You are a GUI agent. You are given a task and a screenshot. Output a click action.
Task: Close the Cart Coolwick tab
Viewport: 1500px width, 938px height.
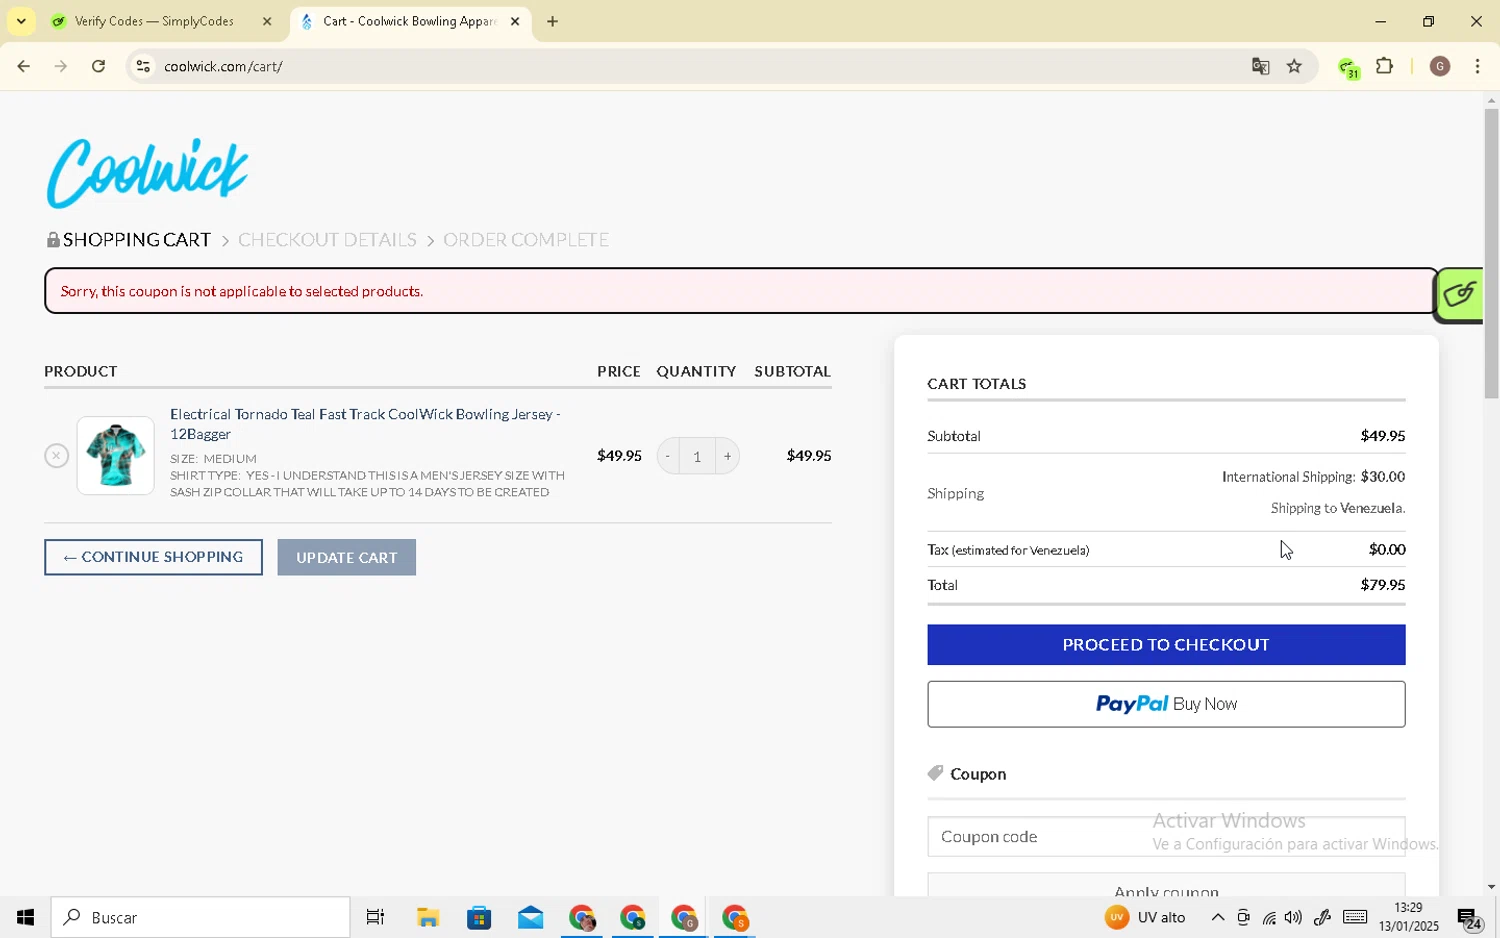(515, 21)
